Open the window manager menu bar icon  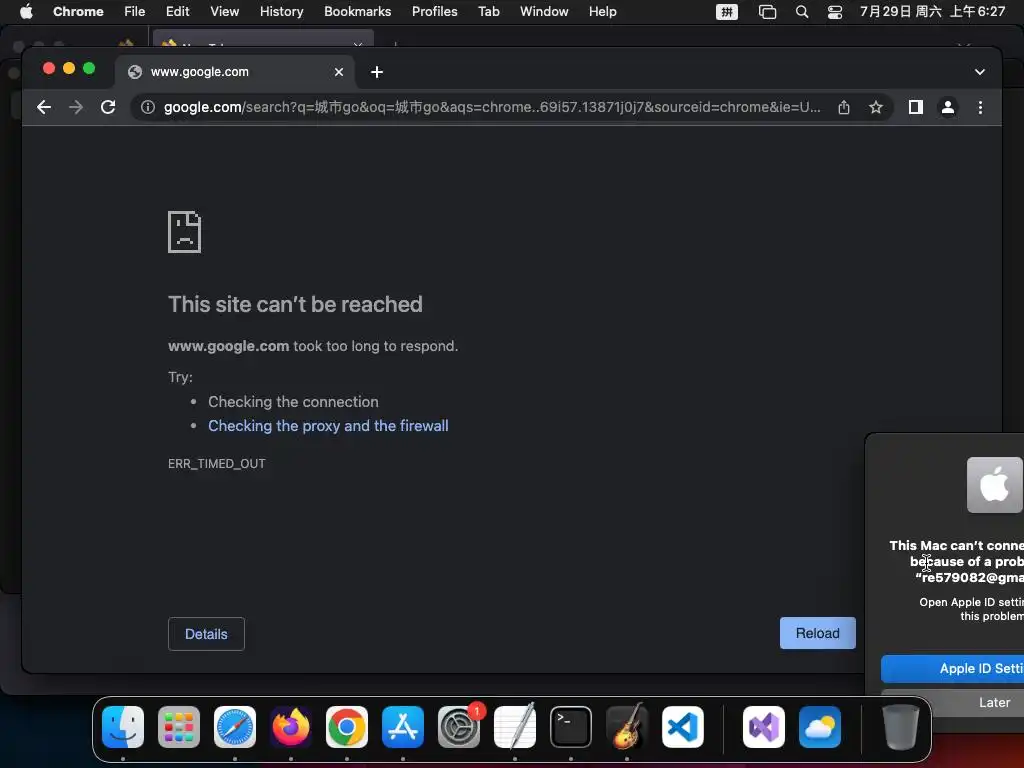click(x=767, y=12)
